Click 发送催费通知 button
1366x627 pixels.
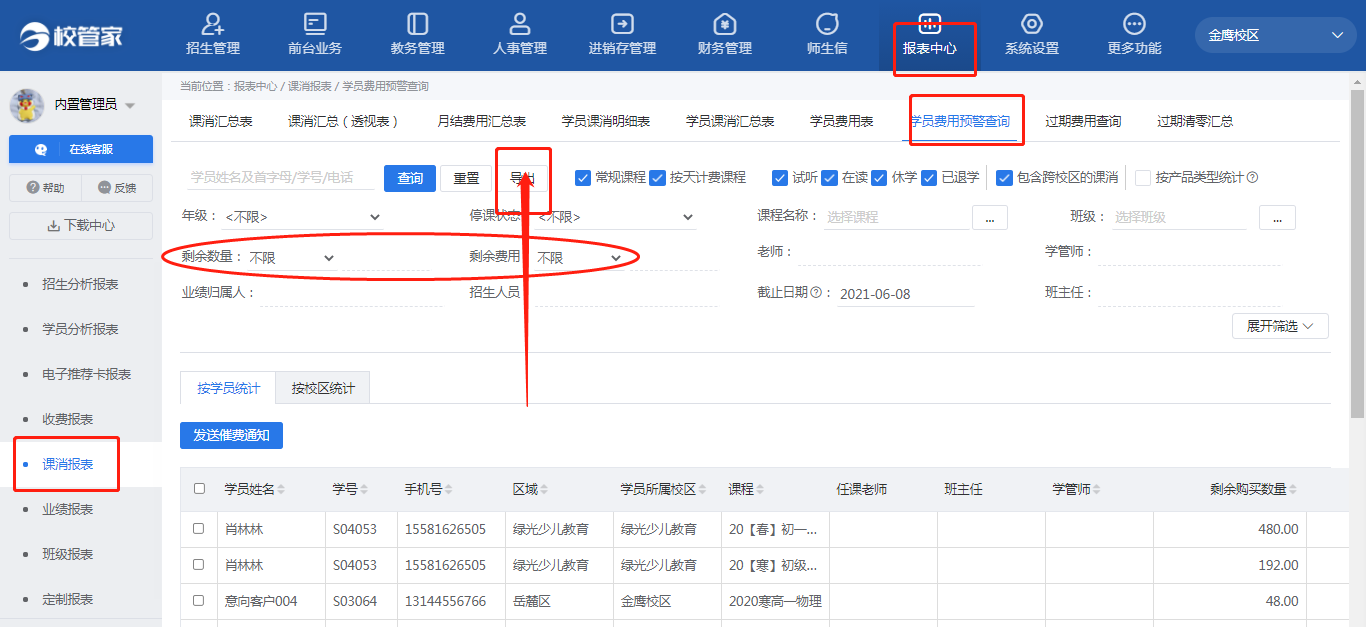point(231,435)
